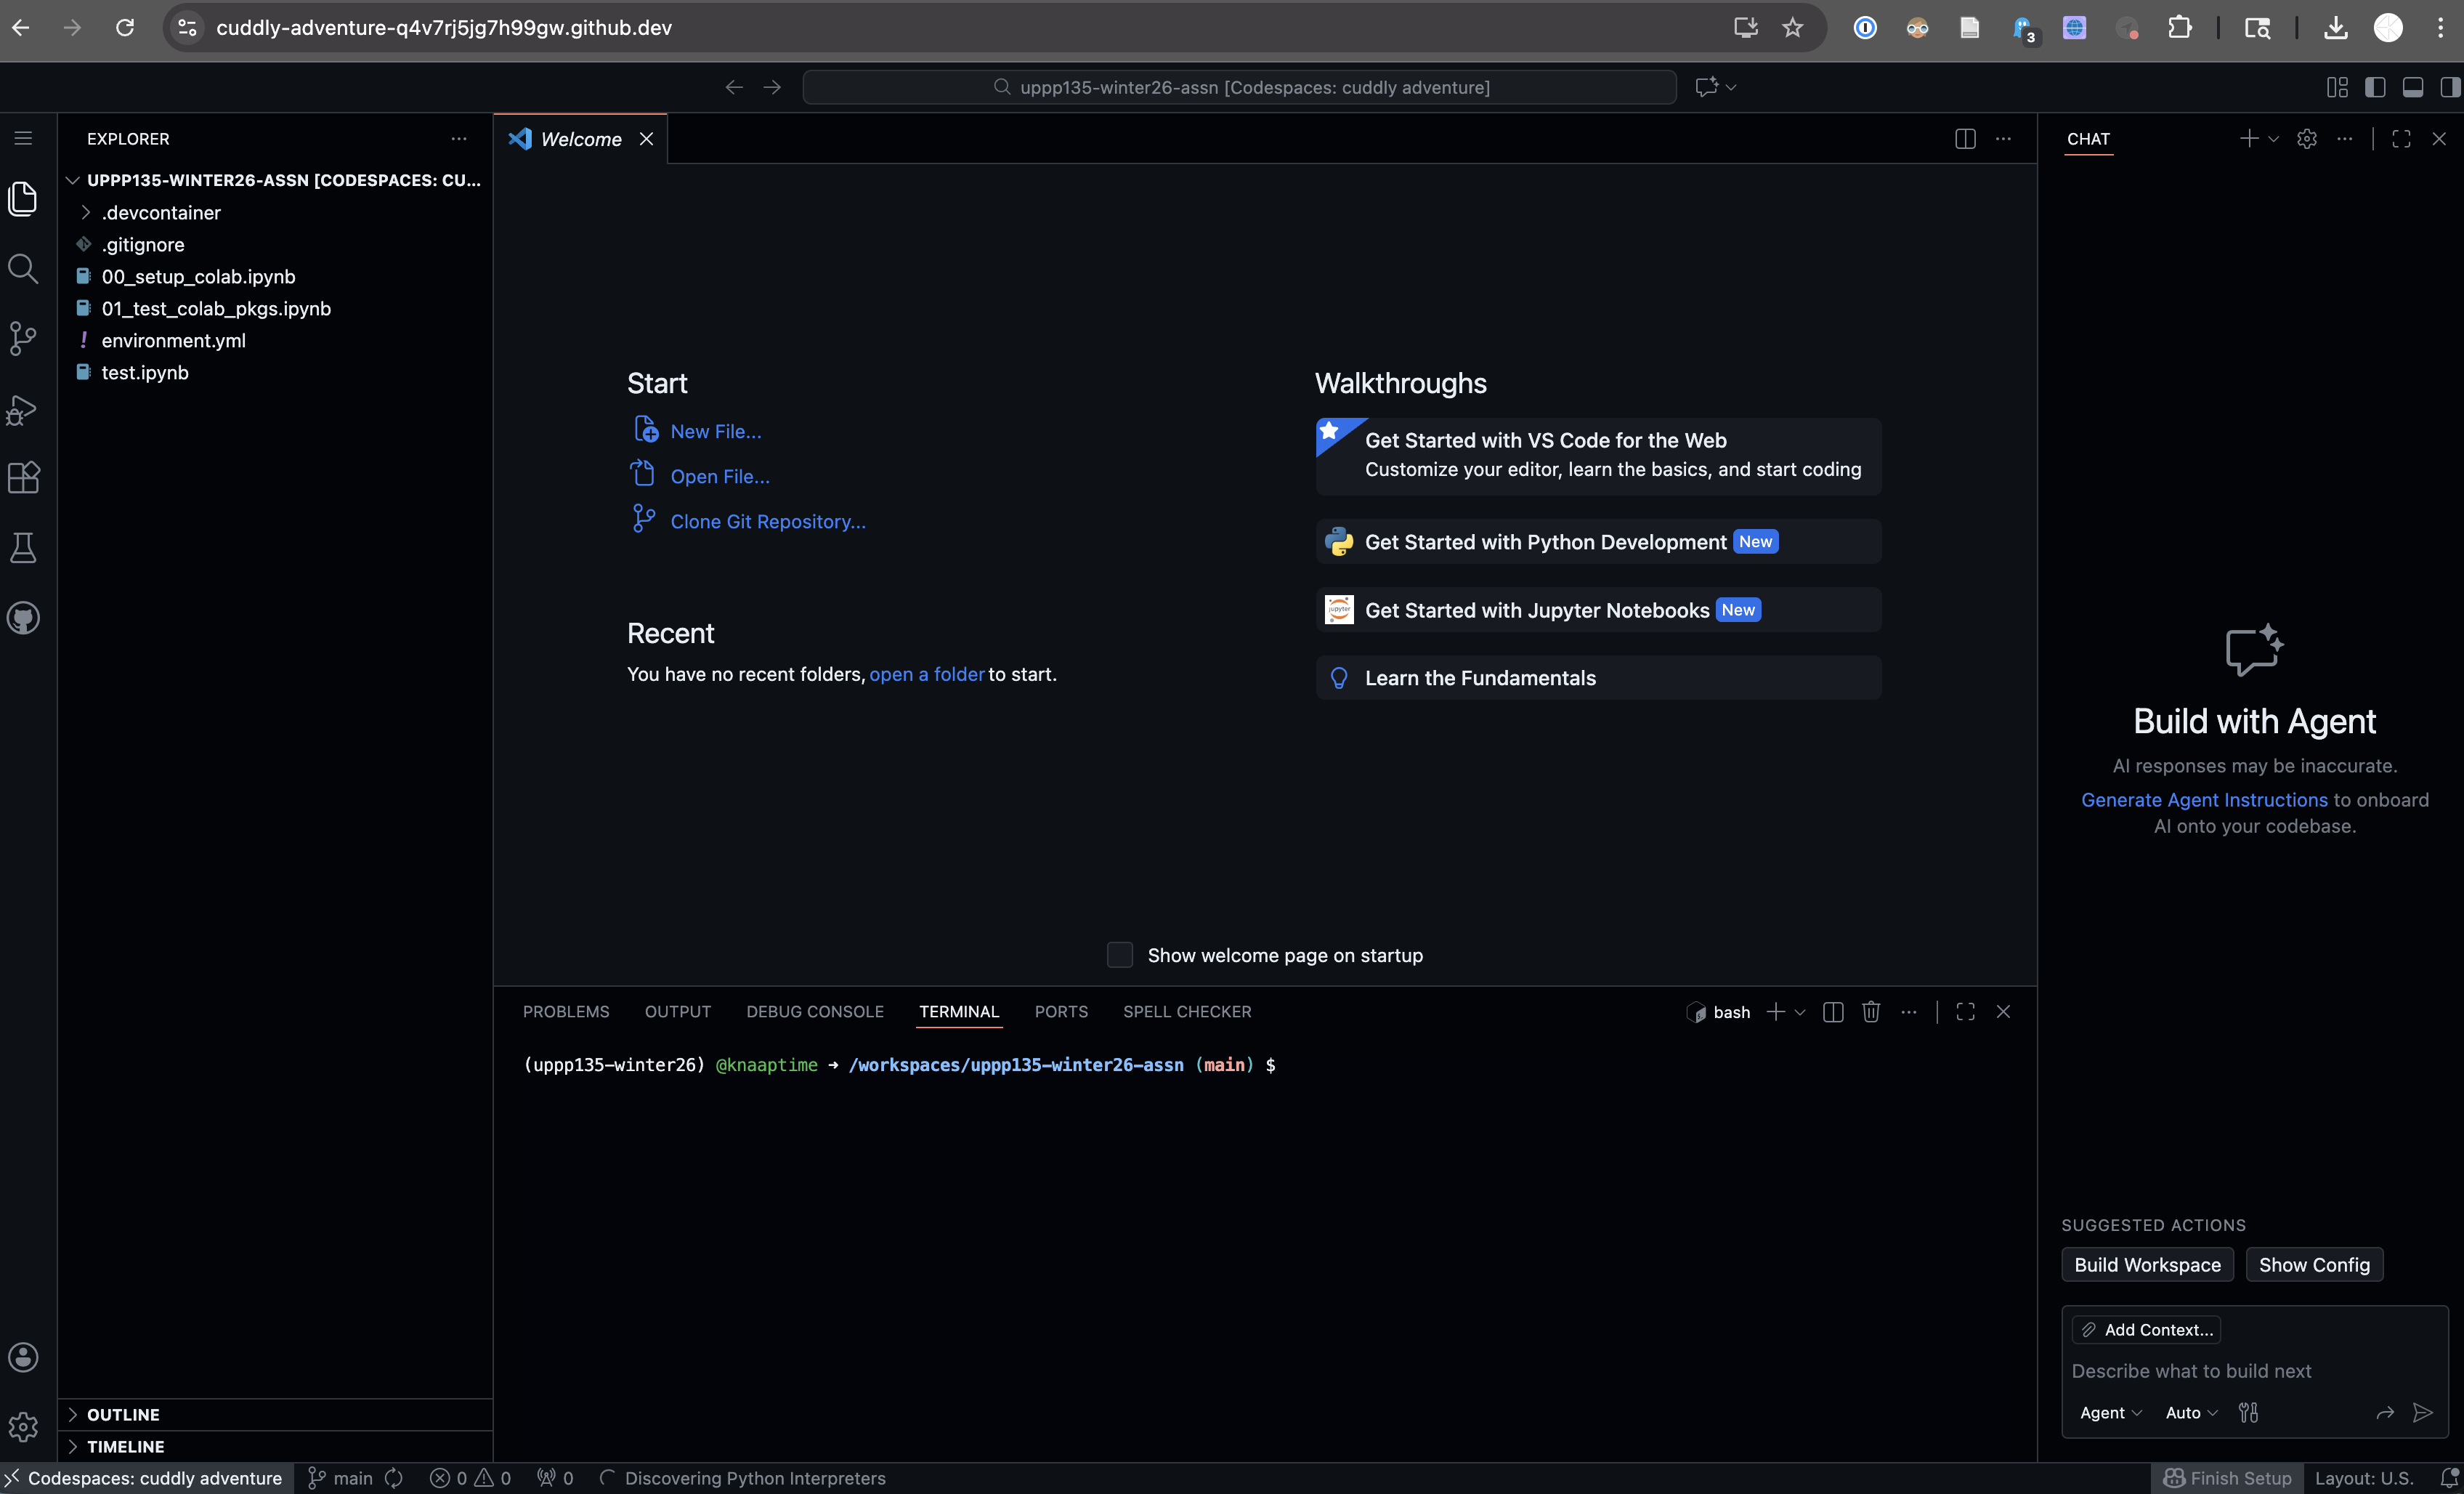The height and width of the screenshot is (1494, 2464).
Task: Click the Show Config button
Action: coord(2314,1265)
